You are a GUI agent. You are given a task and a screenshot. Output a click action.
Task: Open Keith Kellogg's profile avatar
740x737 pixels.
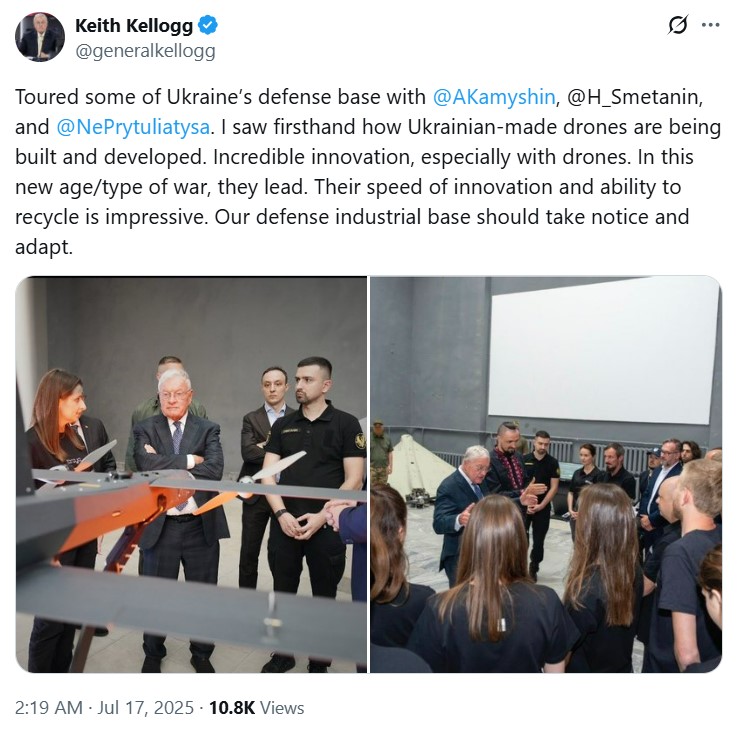pos(40,37)
